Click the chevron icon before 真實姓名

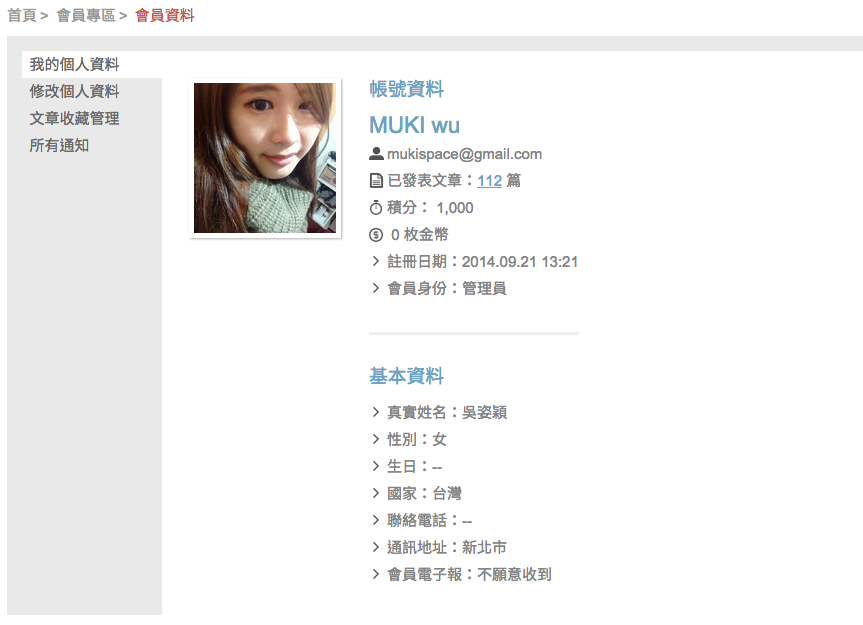coord(376,412)
